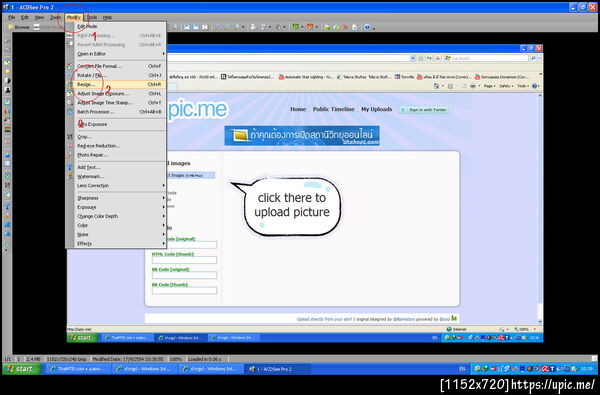Screen dimensions: 600x395
Task: Open the Zoom menu
Action: click(x=55, y=17)
